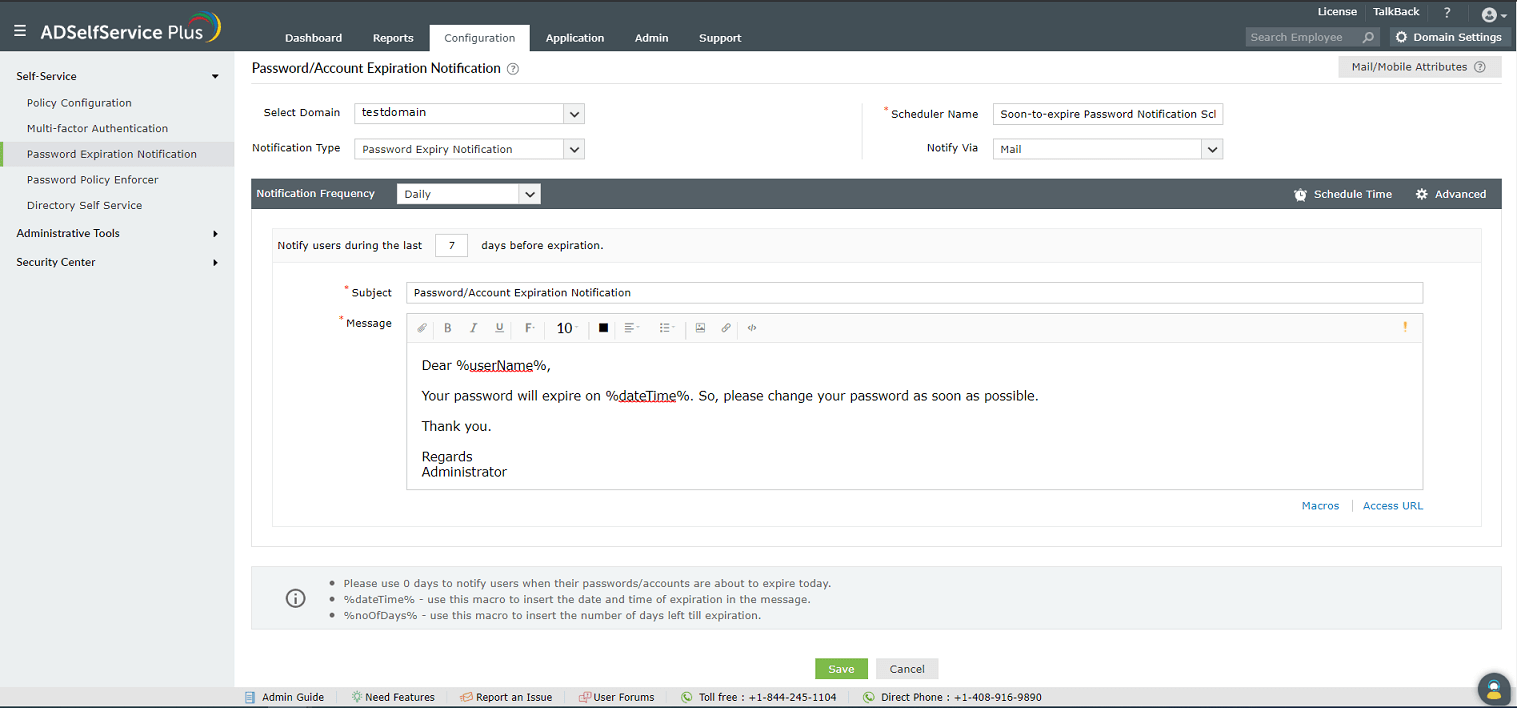This screenshot has width=1517, height=708.
Task: Open the Admin Guide link
Action: click(x=284, y=697)
